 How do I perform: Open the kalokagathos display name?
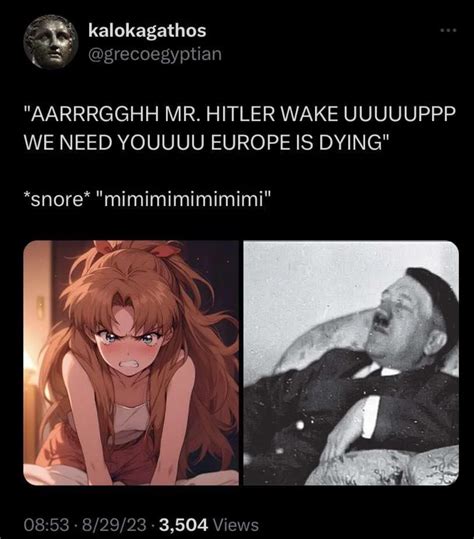pyautogui.click(x=147, y=30)
